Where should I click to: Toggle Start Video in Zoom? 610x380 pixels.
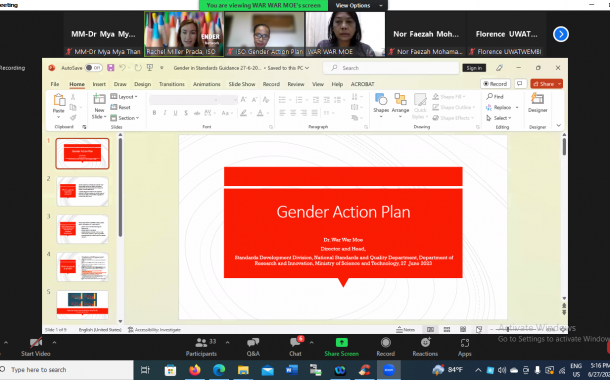pyautogui.click(x=35, y=347)
